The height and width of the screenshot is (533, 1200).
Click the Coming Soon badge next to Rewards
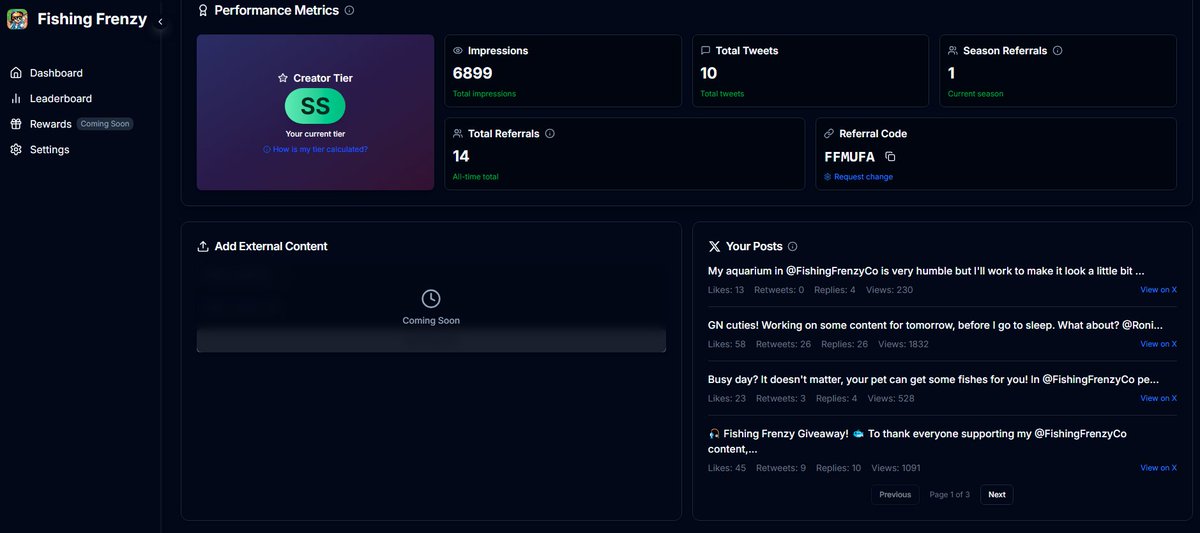coord(105,124)
